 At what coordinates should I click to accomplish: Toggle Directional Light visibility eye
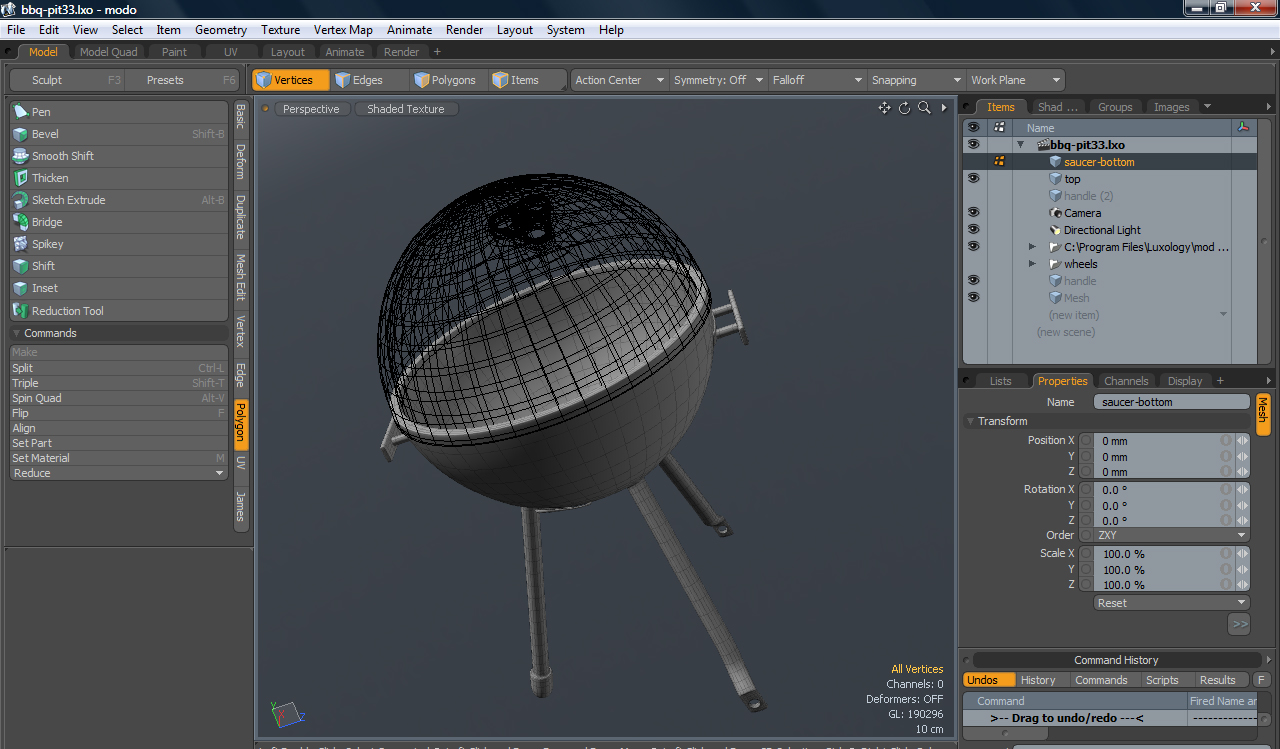[x=973, y=229]
